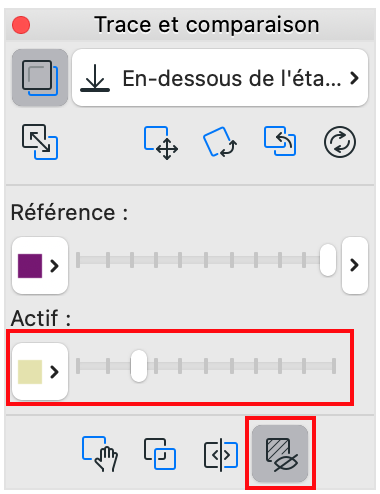This screenshot has height=494, width=380.
Task: Click the beige Actif color swatch
Action: coord(30,372)
